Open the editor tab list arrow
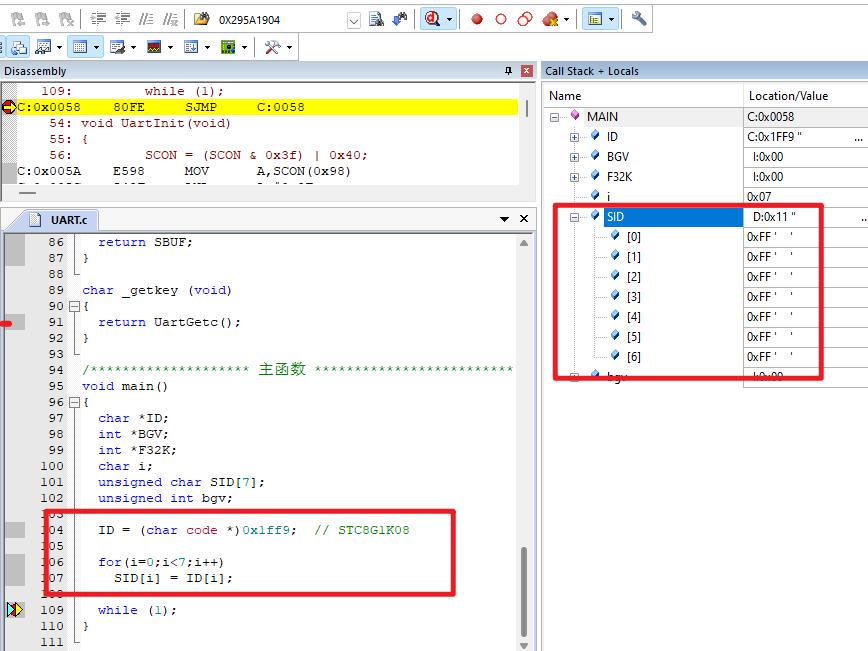This screenshot has height=651, width=868. coord(504,219)
